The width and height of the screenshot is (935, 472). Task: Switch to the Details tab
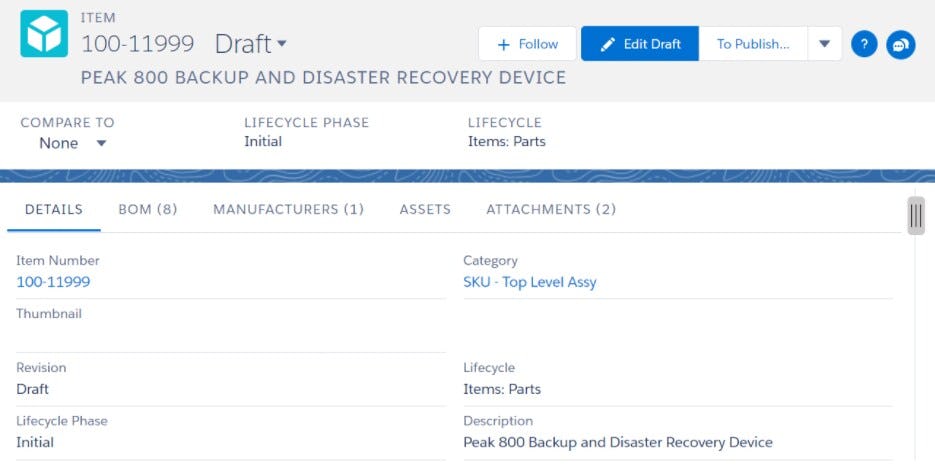54,210
